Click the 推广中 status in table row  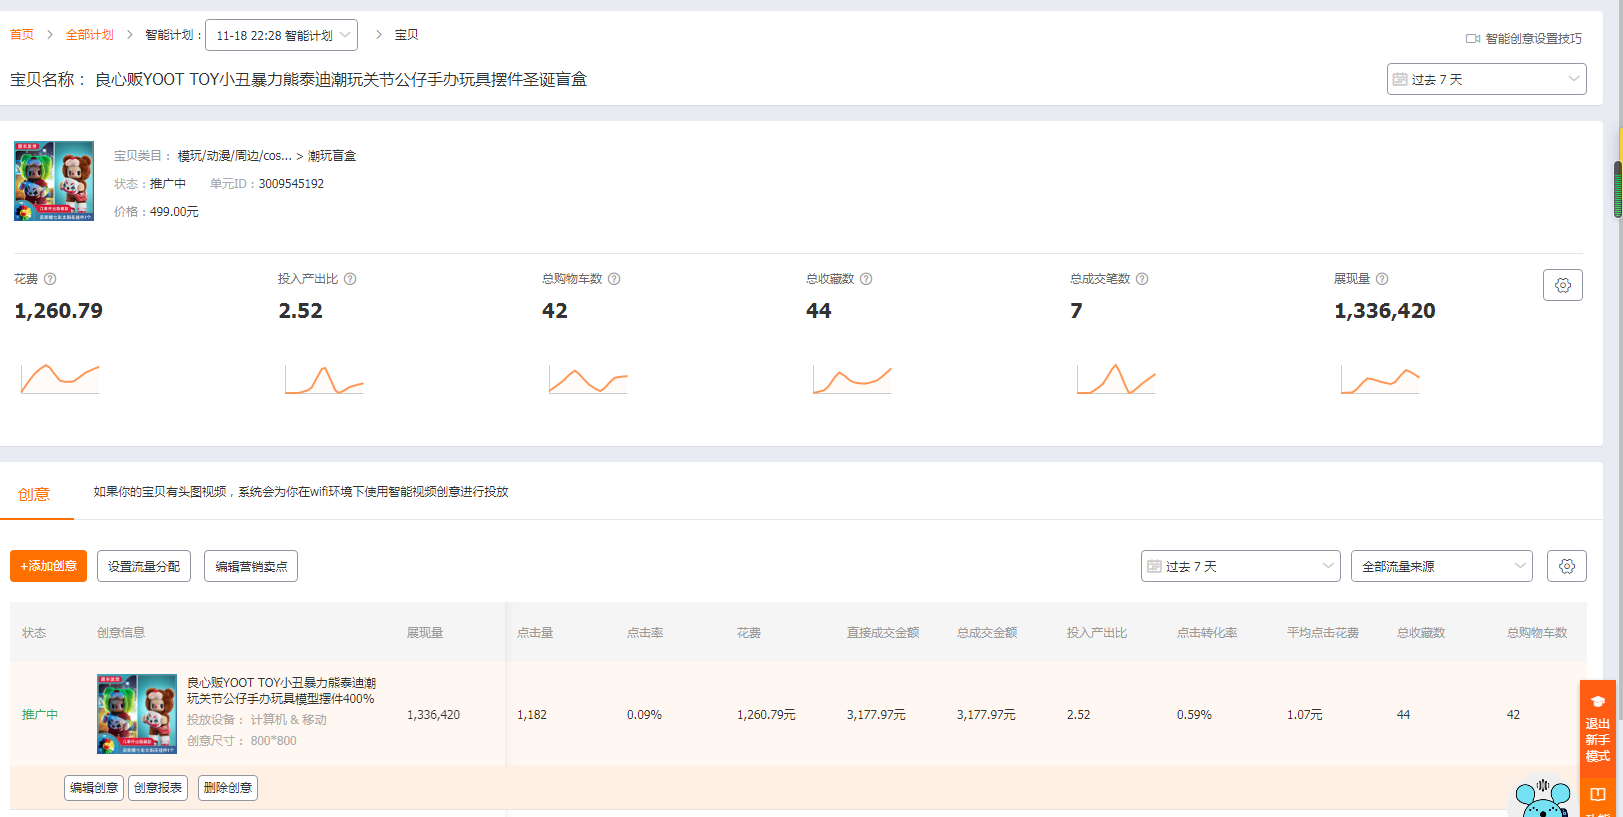click(x=40, y=715)
